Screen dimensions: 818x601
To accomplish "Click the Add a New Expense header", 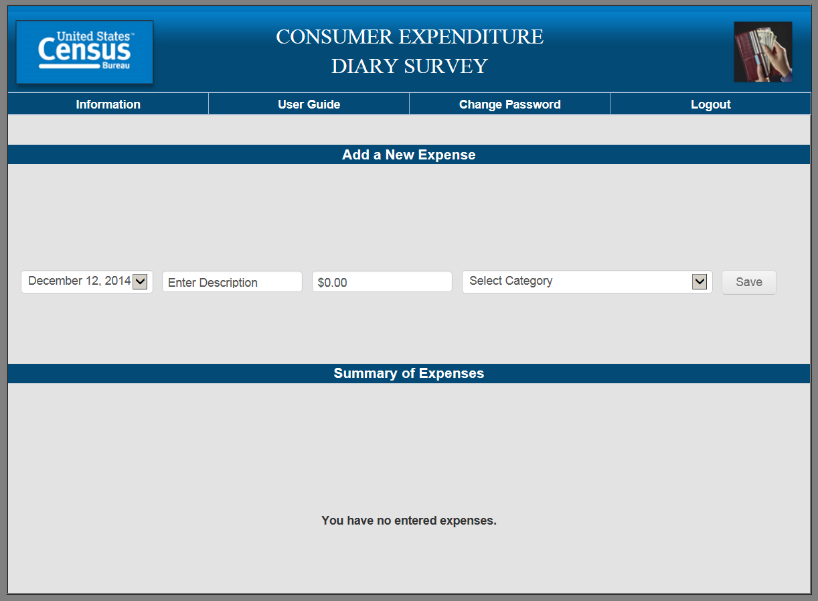I will [x=409, y=155].
